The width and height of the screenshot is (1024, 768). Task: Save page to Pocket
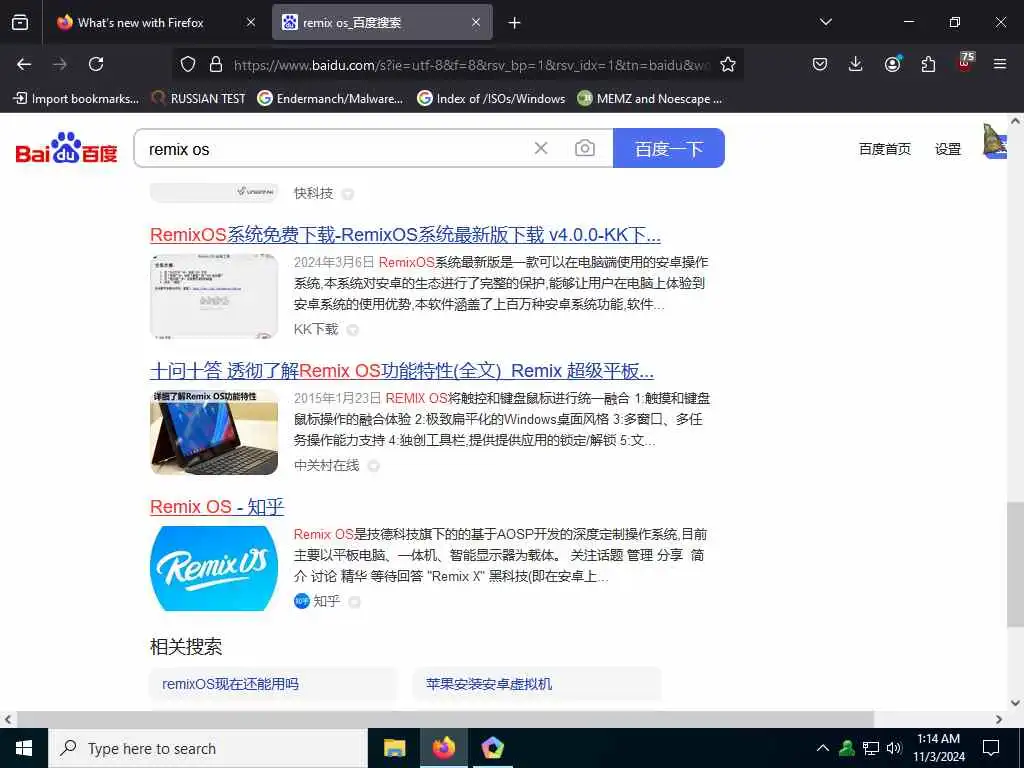[820, 64]
